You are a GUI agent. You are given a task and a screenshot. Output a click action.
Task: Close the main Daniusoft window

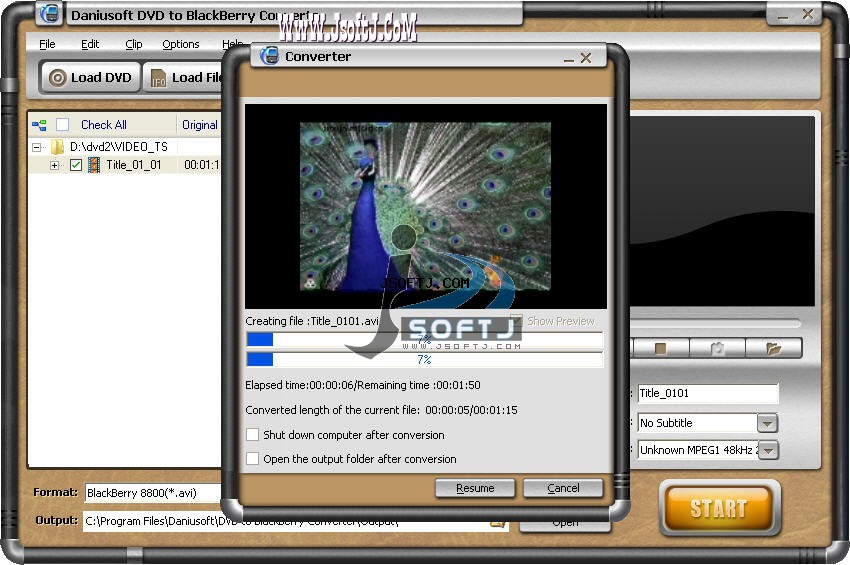[808, 15]
